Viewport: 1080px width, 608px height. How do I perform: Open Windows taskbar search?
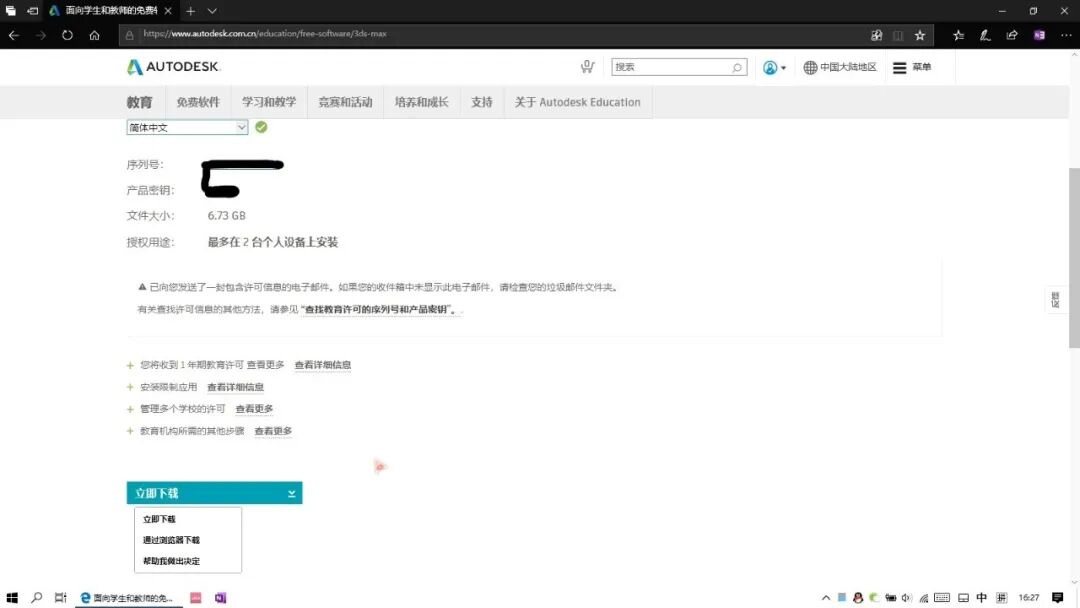point(37,598)
